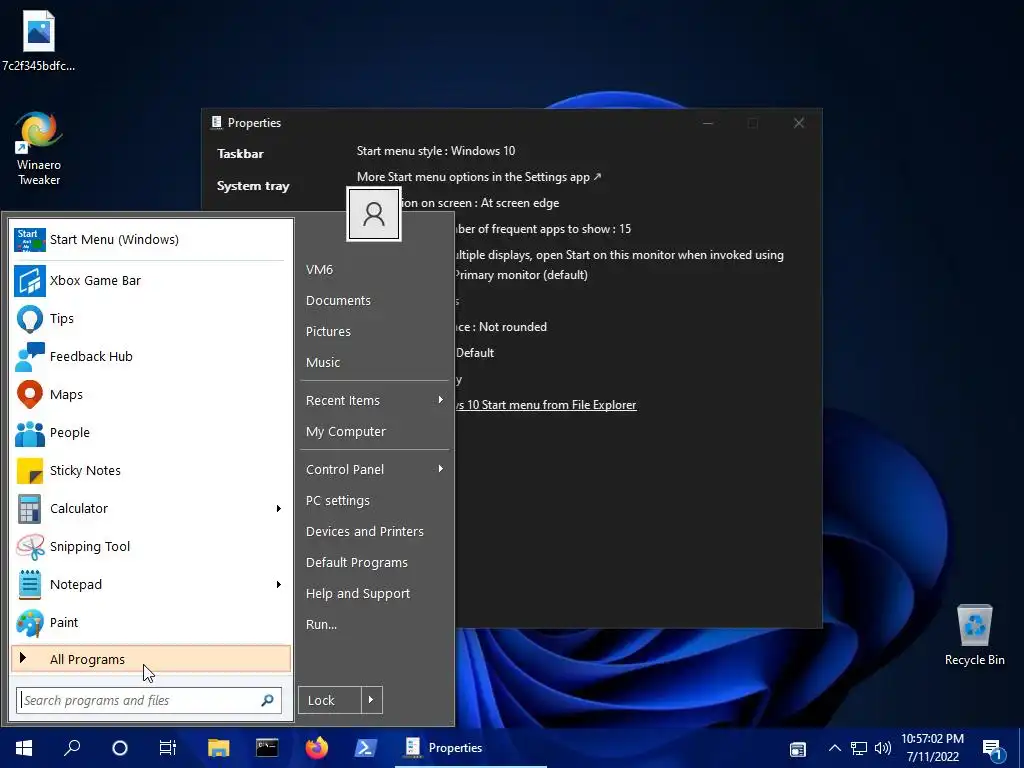Screen dimensions: 1024x768
Task: Change Start menu style: Windows 10 setting
Action: point(436,151)
